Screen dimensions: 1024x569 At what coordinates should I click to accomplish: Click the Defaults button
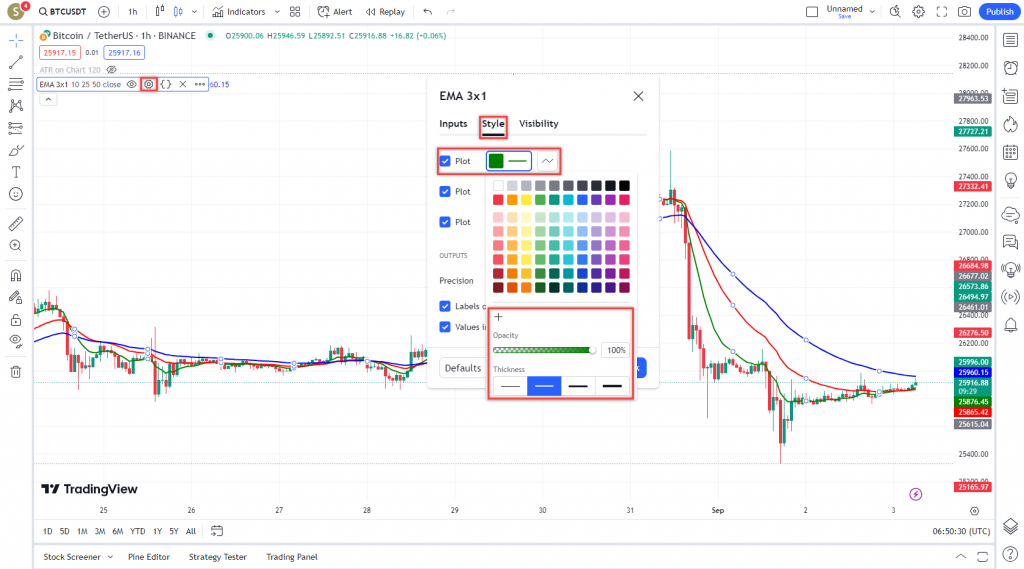point(462,368)
